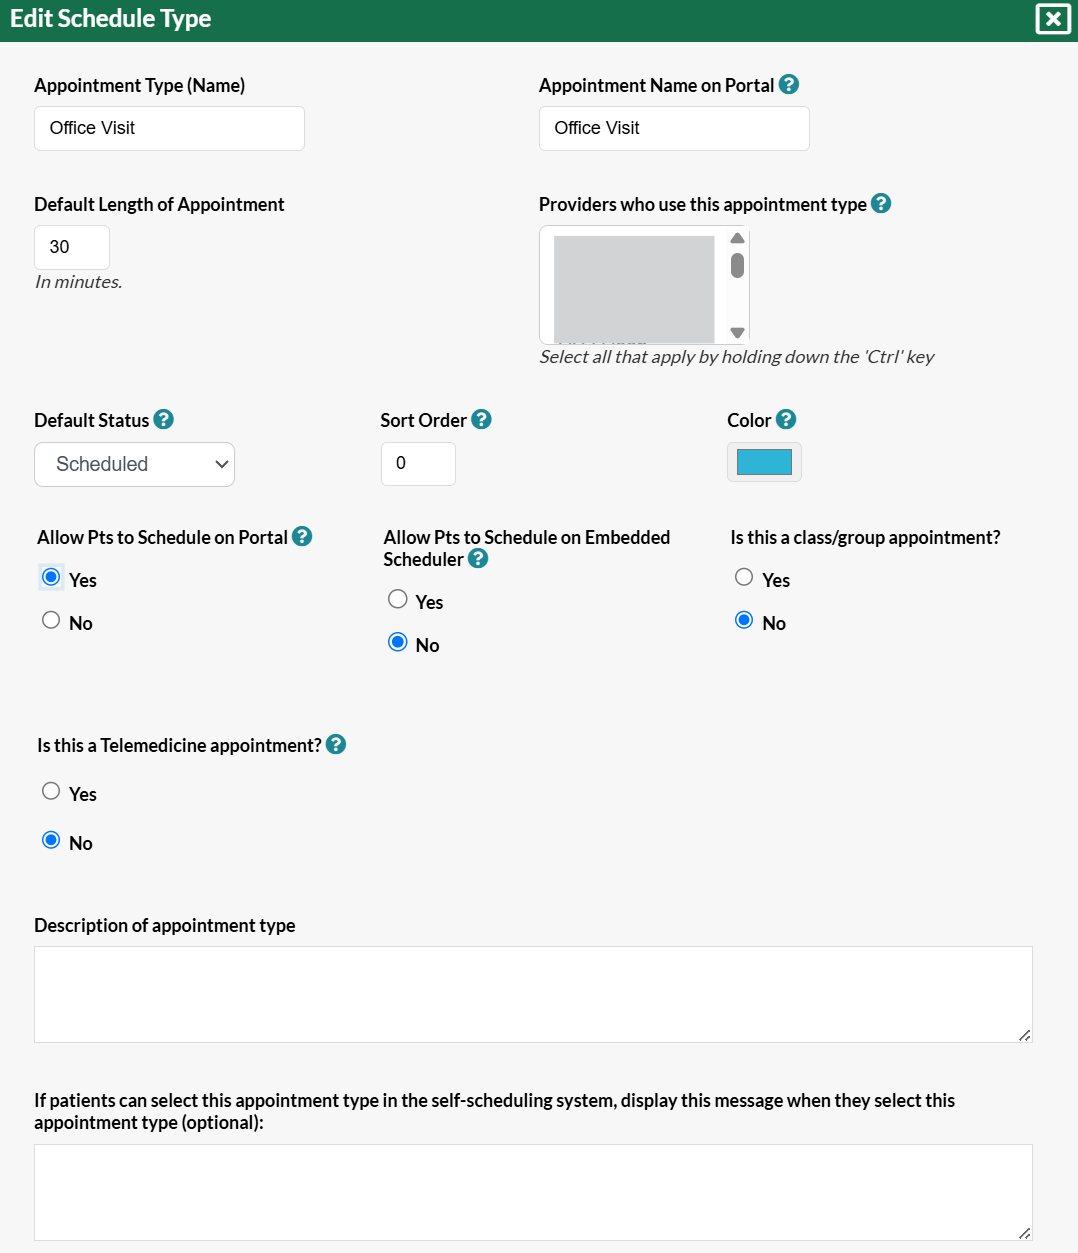Show help icon for Providers appointment type

(881, 204)
